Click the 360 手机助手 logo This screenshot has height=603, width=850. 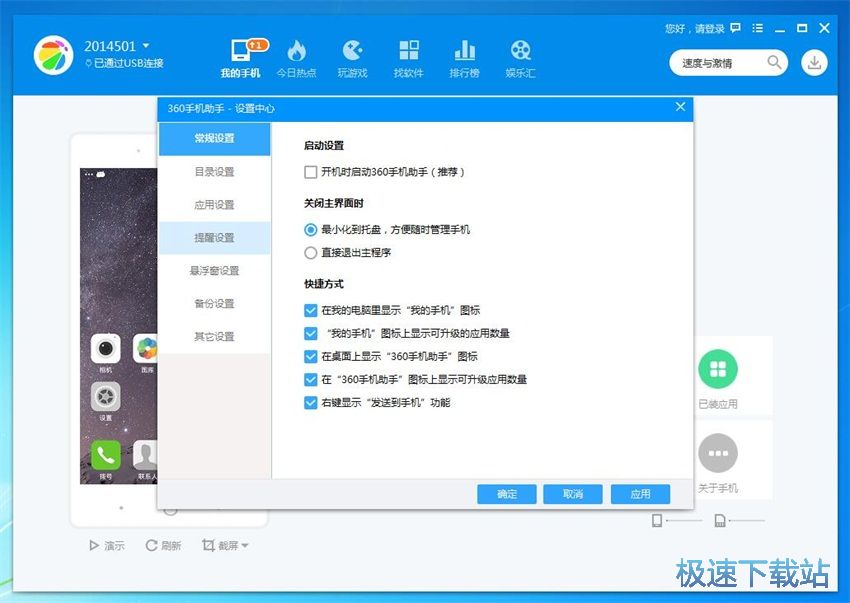coord(53,55)
